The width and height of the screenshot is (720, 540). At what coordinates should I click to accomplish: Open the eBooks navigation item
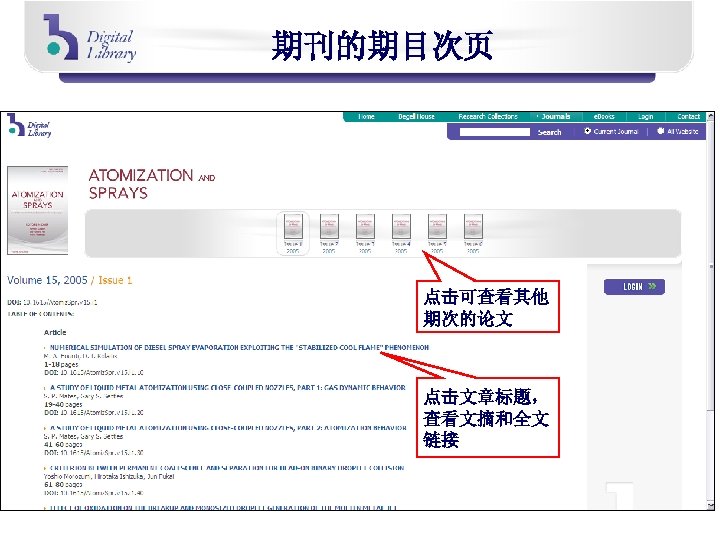603,117
